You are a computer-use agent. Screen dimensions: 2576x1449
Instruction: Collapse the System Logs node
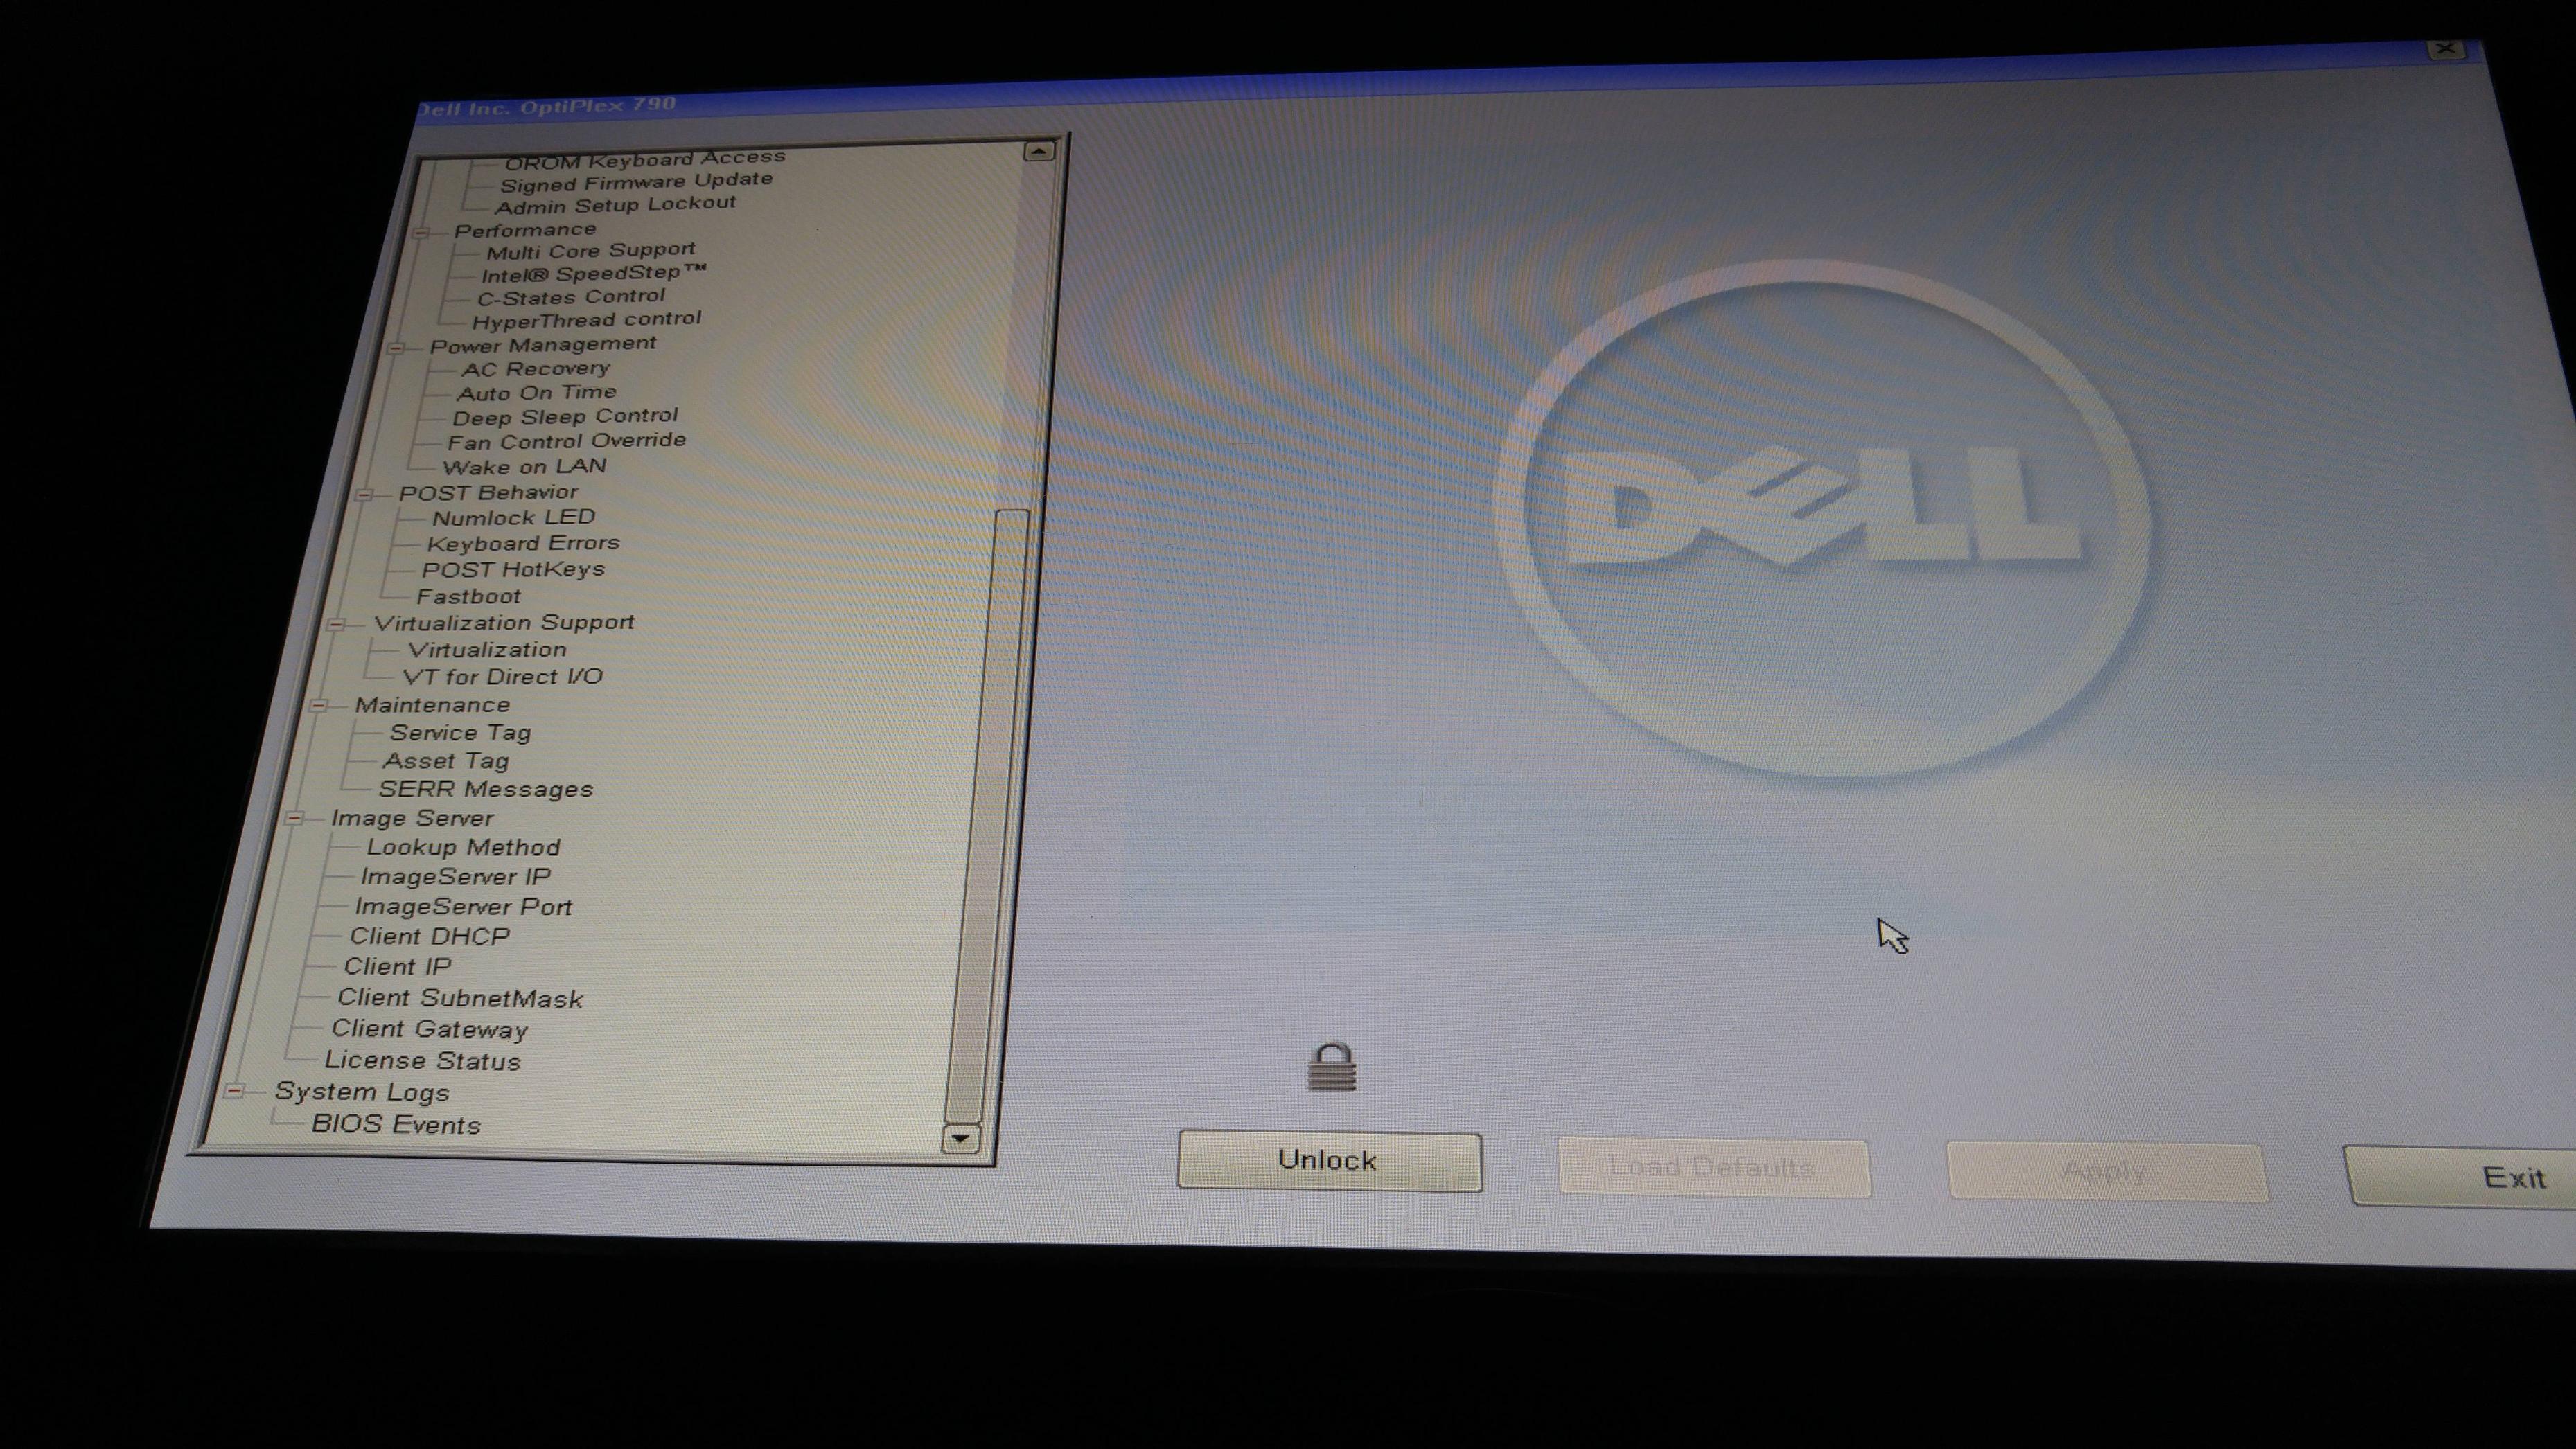pyautogui.click(x=235, y=1090)
